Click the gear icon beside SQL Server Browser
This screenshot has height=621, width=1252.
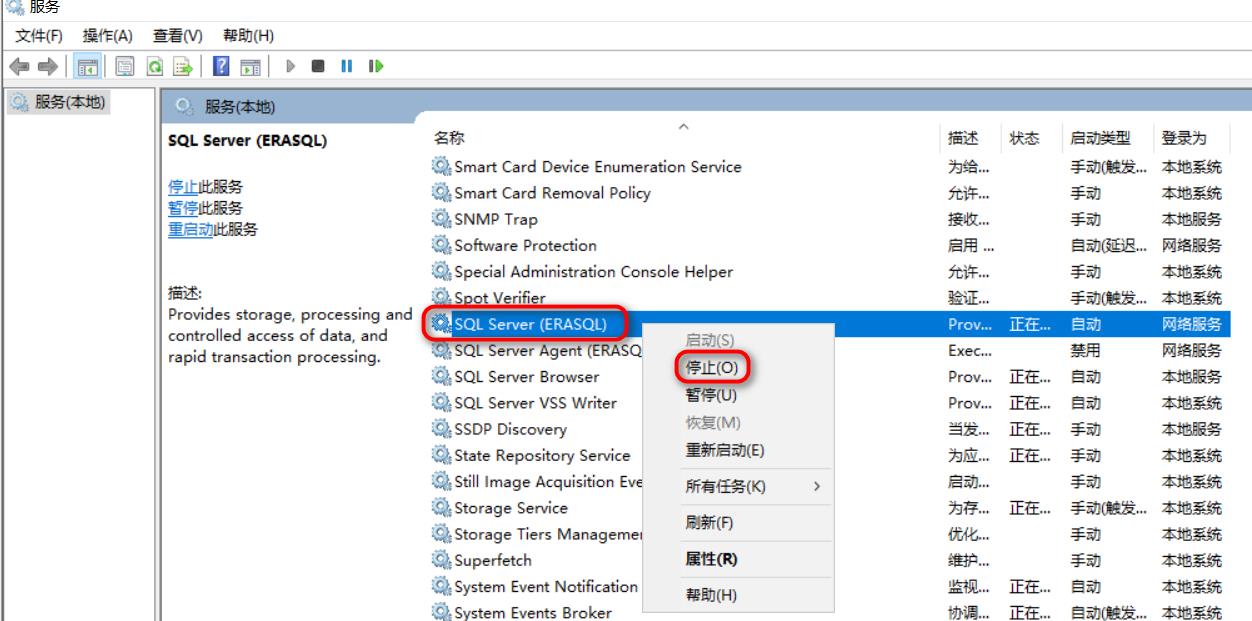(x=441, y=377)
